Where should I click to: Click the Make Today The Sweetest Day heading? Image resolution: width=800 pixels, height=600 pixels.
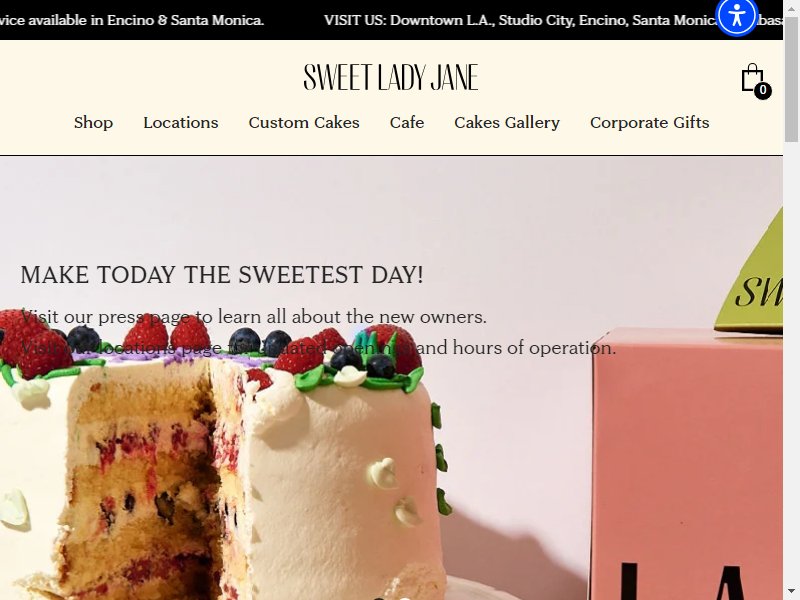222,274
